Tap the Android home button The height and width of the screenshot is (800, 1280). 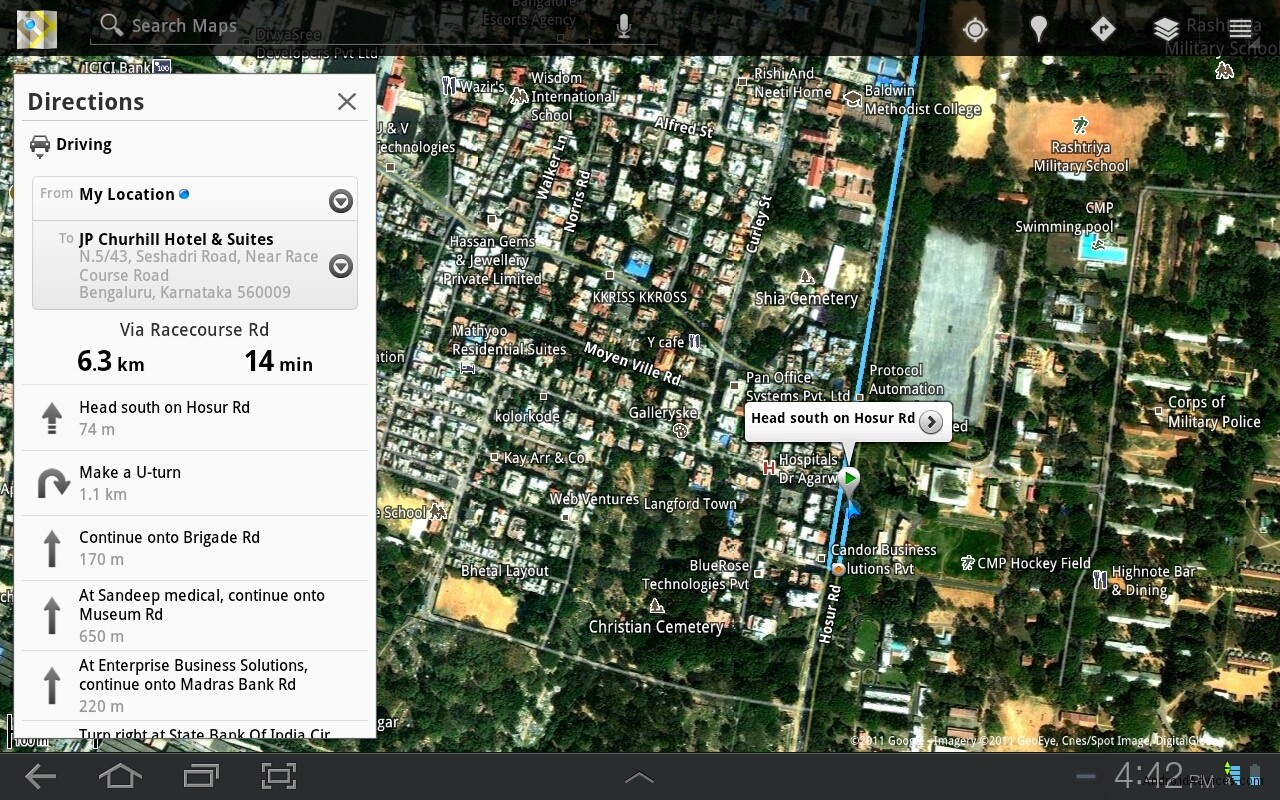[x=120, y=776]
